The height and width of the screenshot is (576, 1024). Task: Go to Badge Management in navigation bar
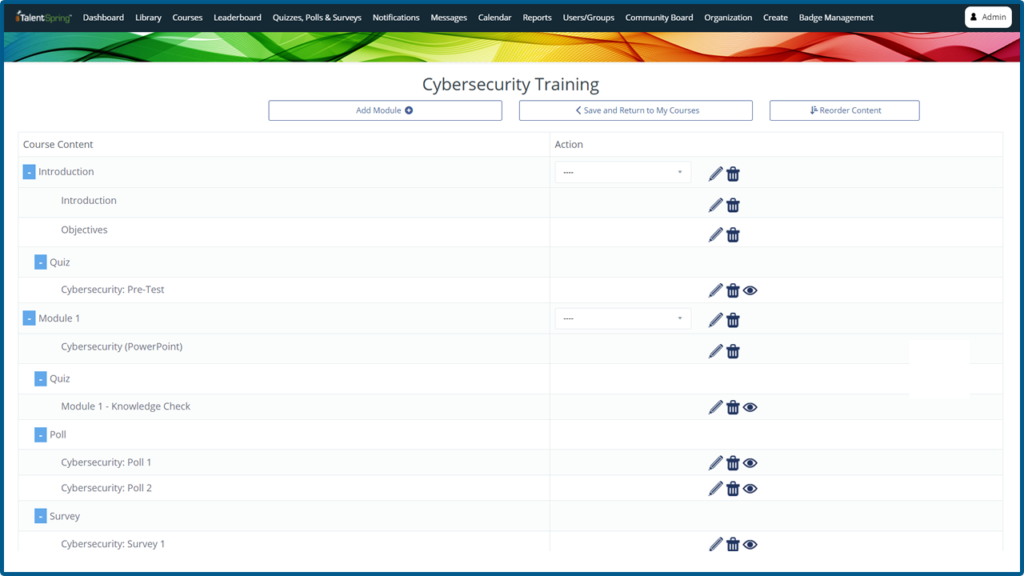(x=835, y=18)
